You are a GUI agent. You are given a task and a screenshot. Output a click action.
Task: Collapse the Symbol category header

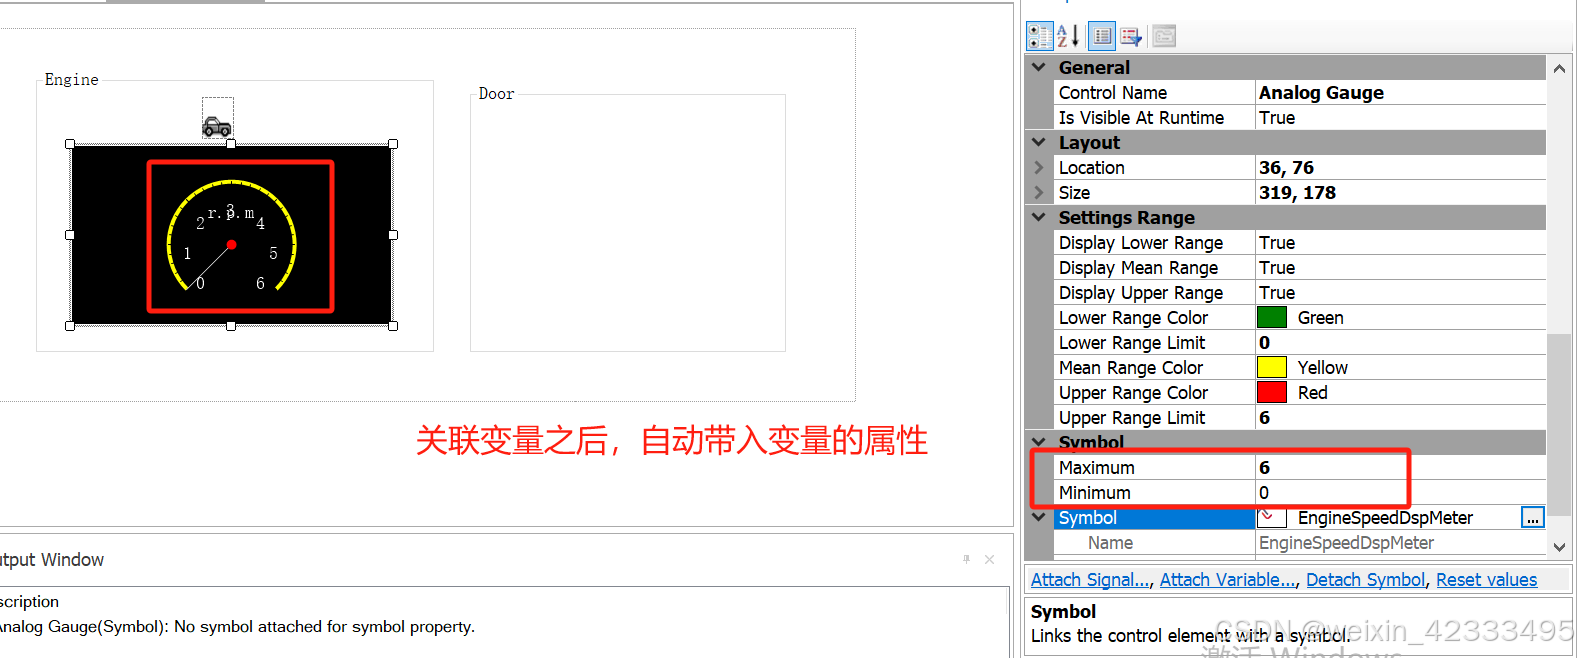click(x=1039, y=442)
